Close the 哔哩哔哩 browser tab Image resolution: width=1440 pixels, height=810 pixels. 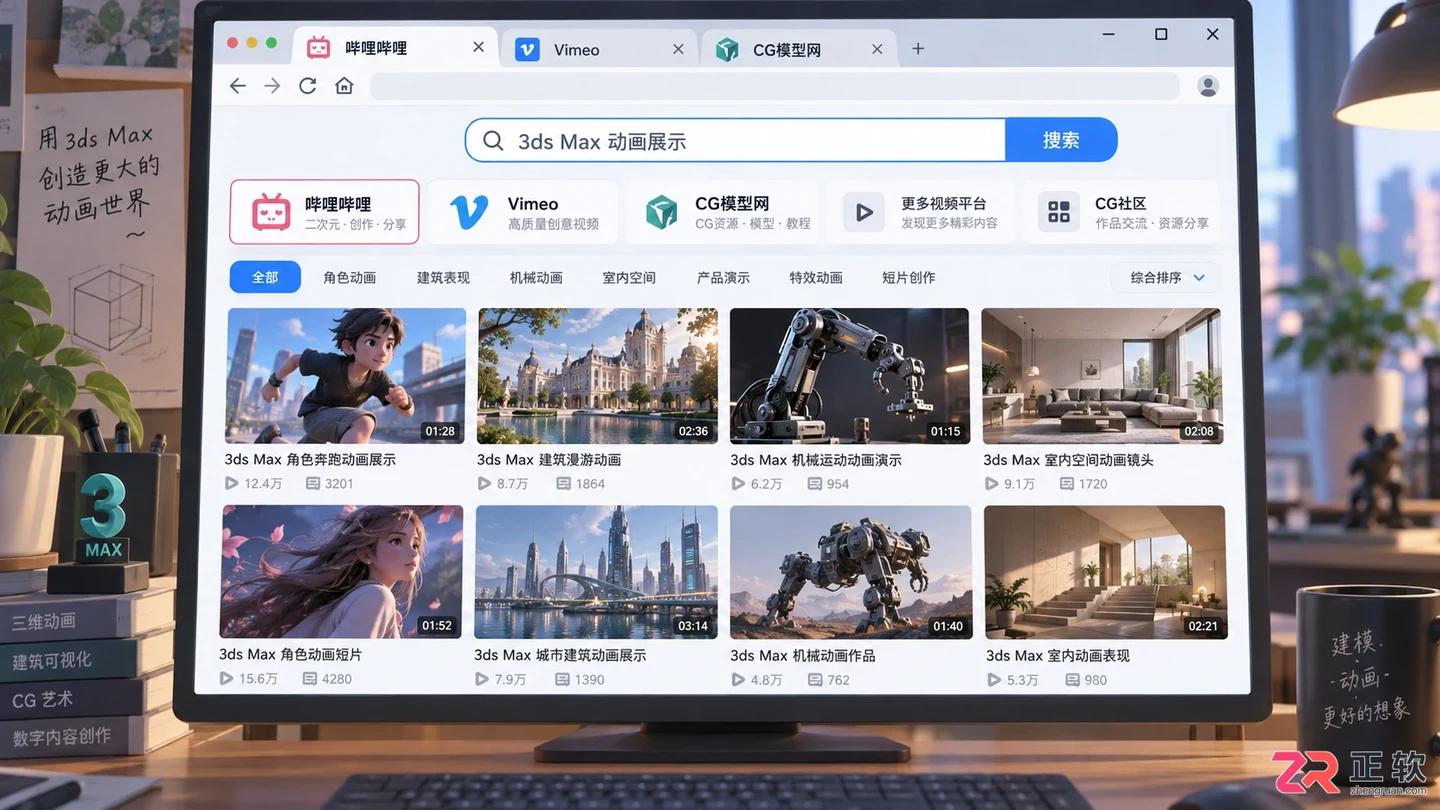(x=478, y=47)
